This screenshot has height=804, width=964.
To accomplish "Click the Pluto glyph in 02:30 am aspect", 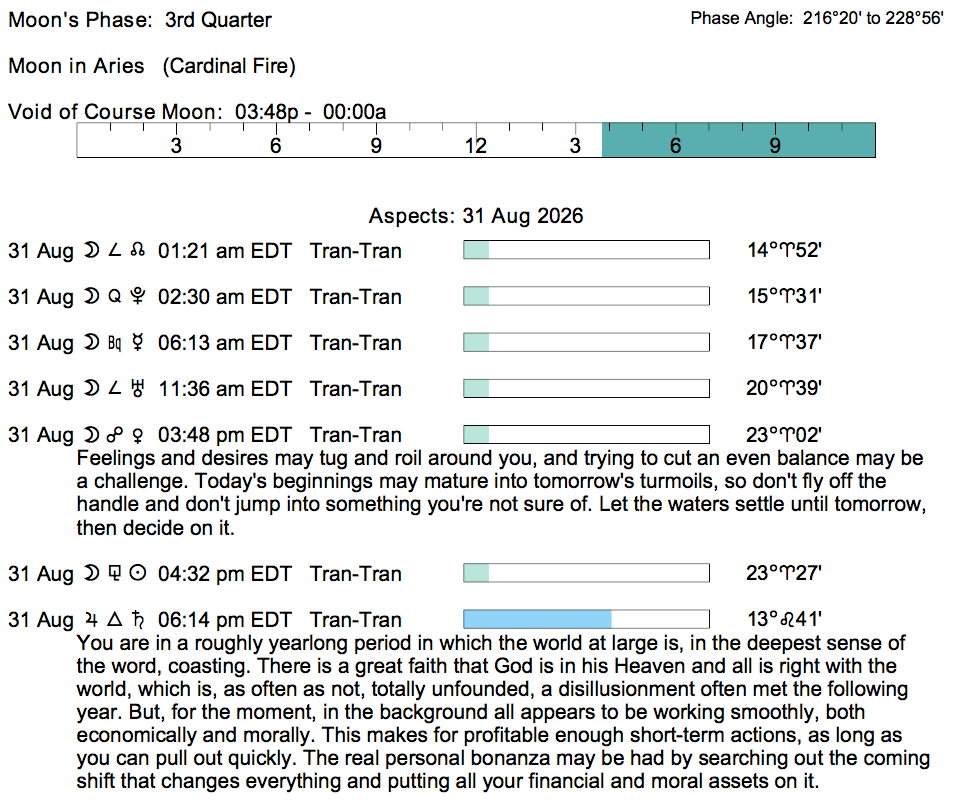I will coord(138,296).
